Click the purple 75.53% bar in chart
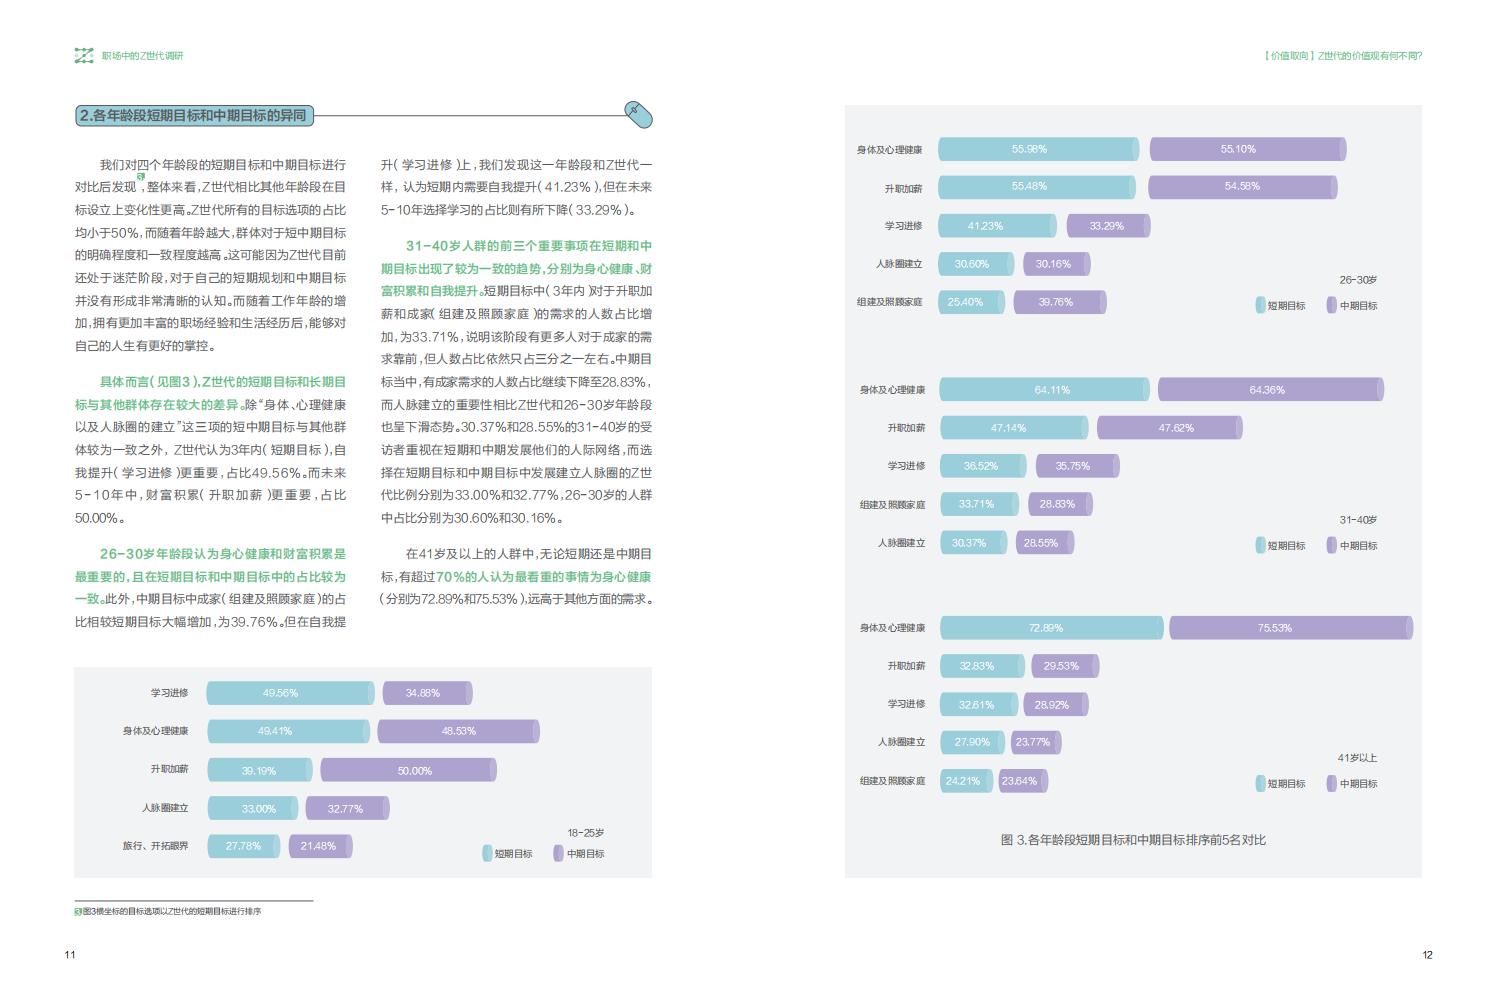Viewport: 1496px width, 1005px height. click(1291, 628)
